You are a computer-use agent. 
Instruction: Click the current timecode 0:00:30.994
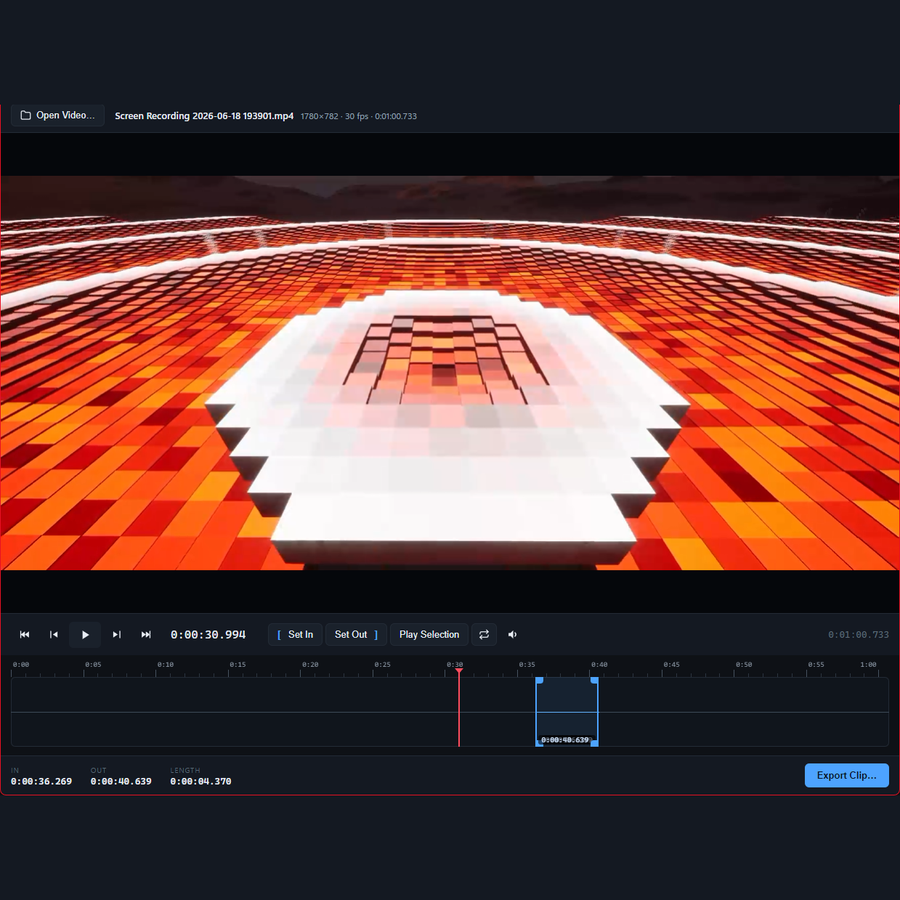(x=208, y=634)
